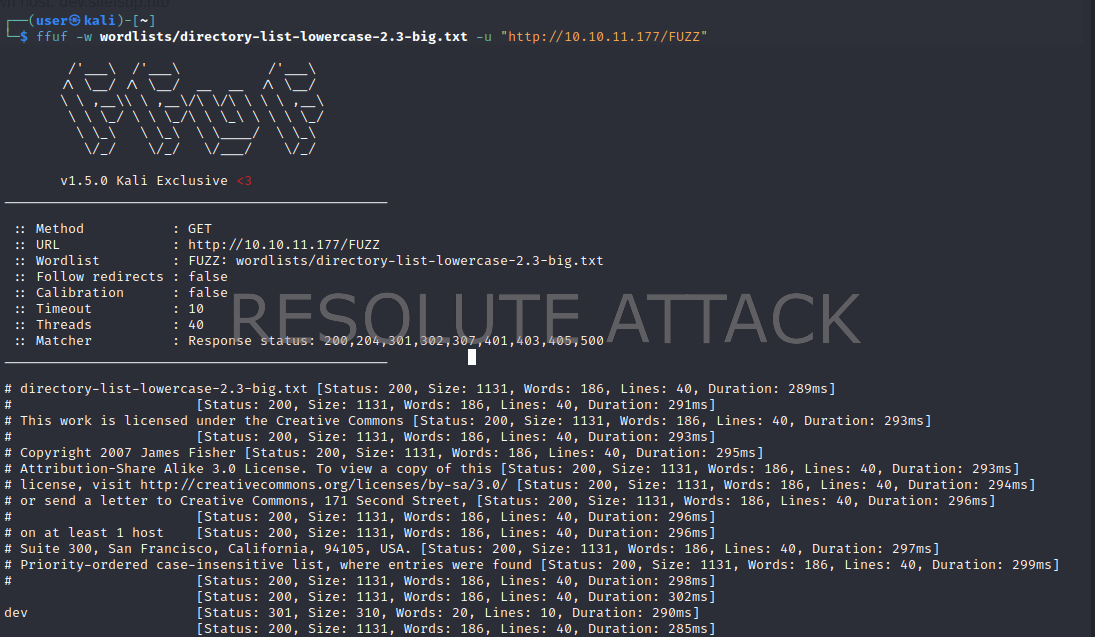Click the 'dev' result entry
This screenshot has width=1095, height=637.
tap(16, 613)
